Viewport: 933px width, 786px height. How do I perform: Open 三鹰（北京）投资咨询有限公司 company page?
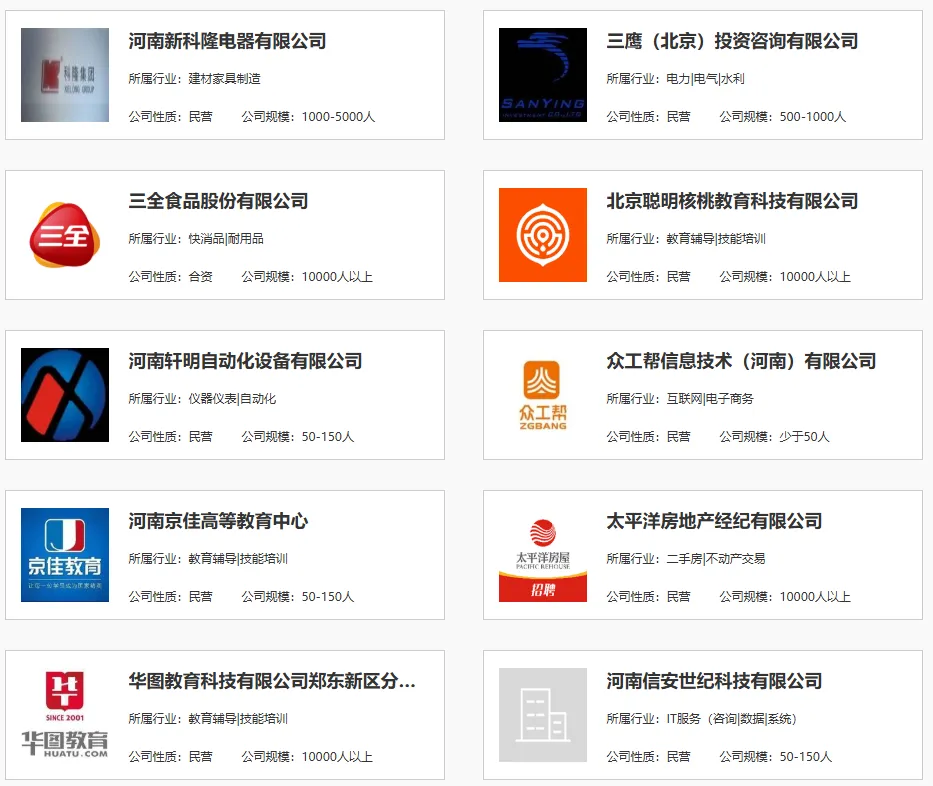pos(732,41)
